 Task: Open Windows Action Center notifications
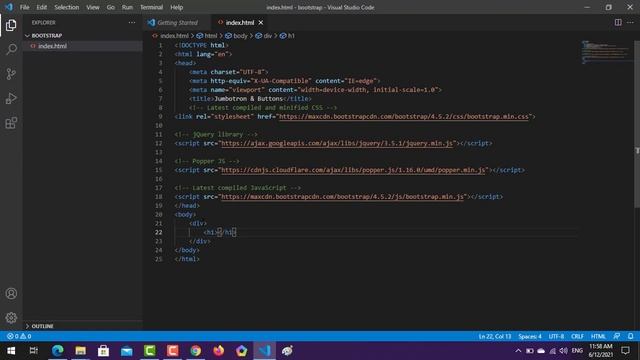625,351
